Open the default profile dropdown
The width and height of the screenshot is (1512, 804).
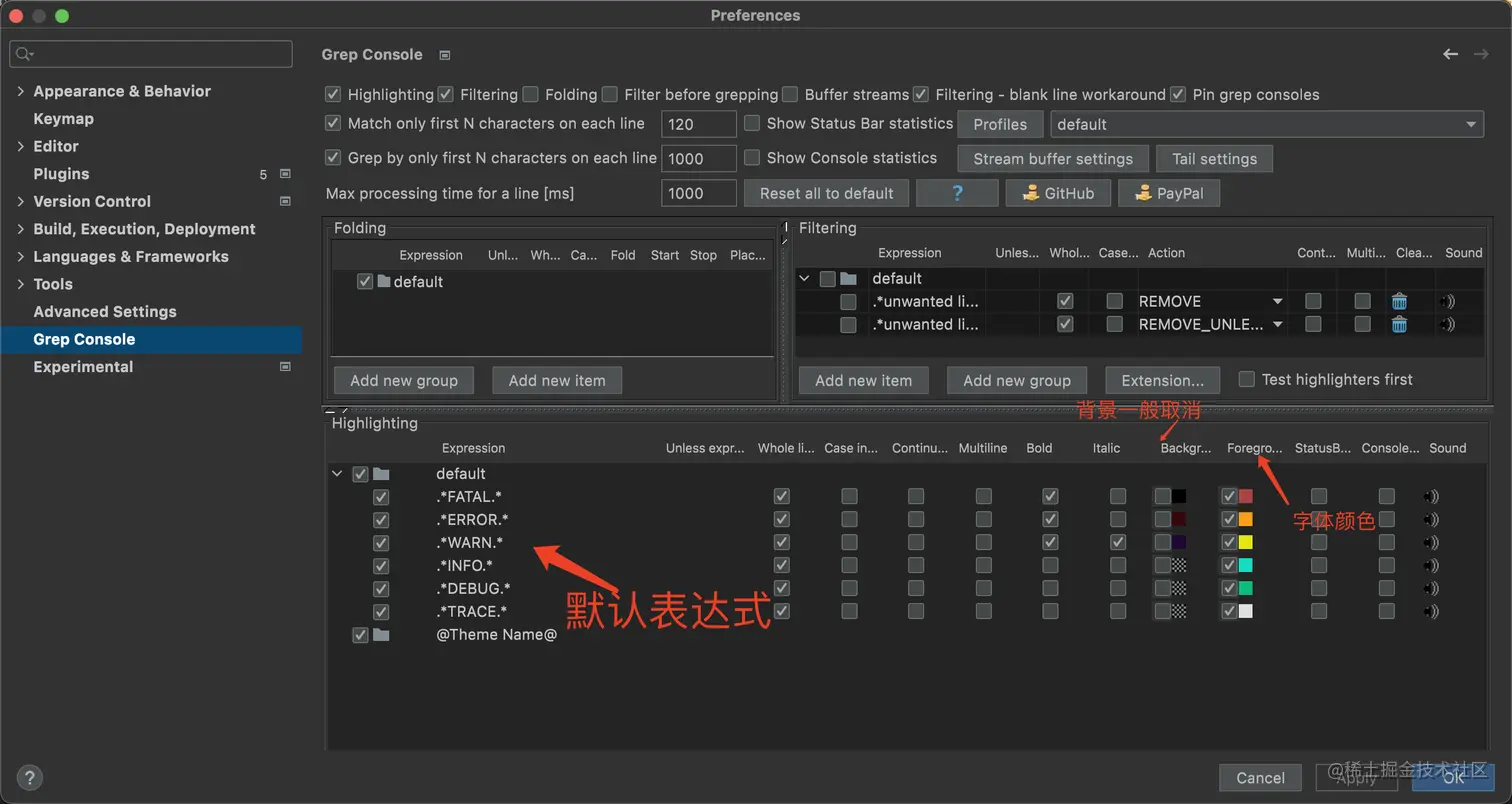tap(1267, 125)
